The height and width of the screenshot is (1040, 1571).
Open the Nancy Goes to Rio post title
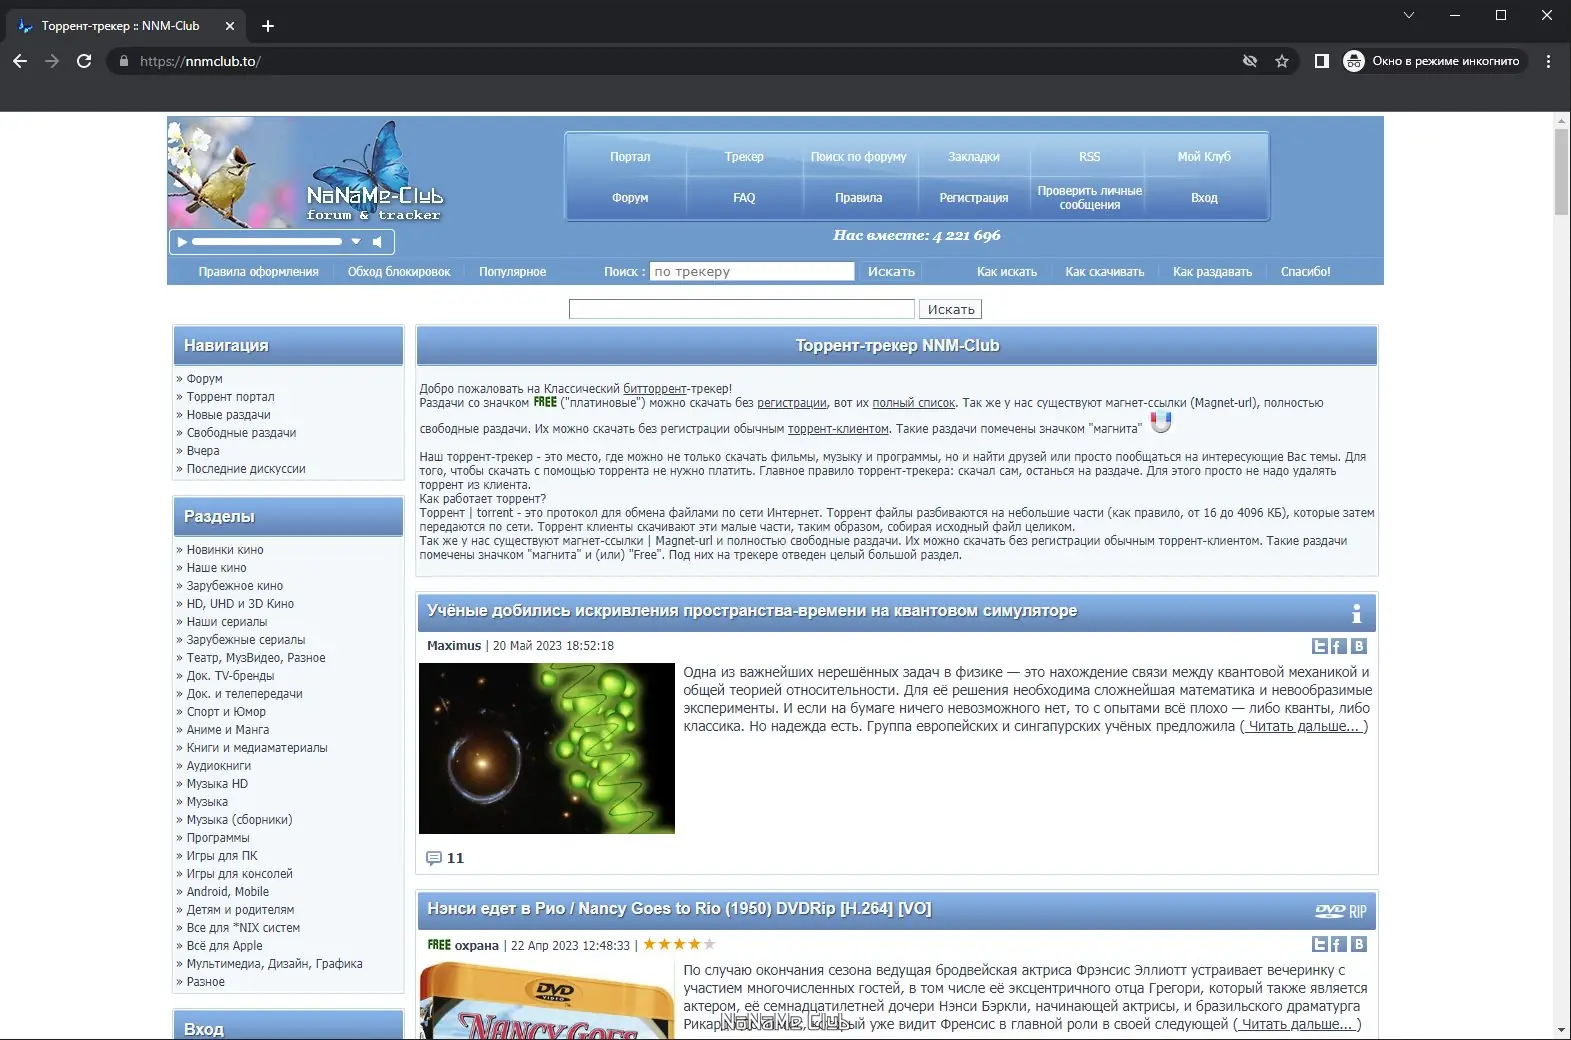[x=679, y=909]
